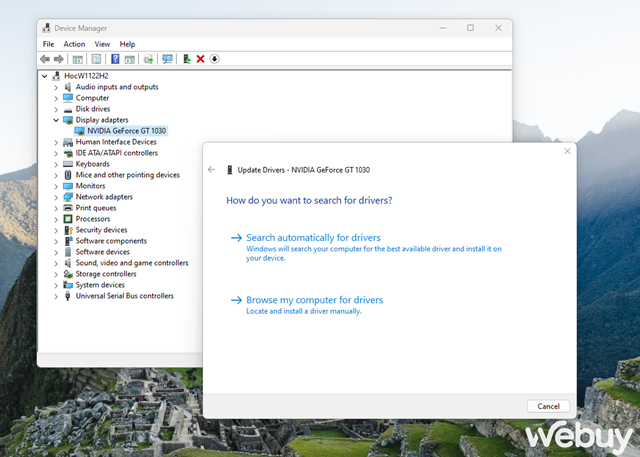Select the Monitors label

coord(90,186)
